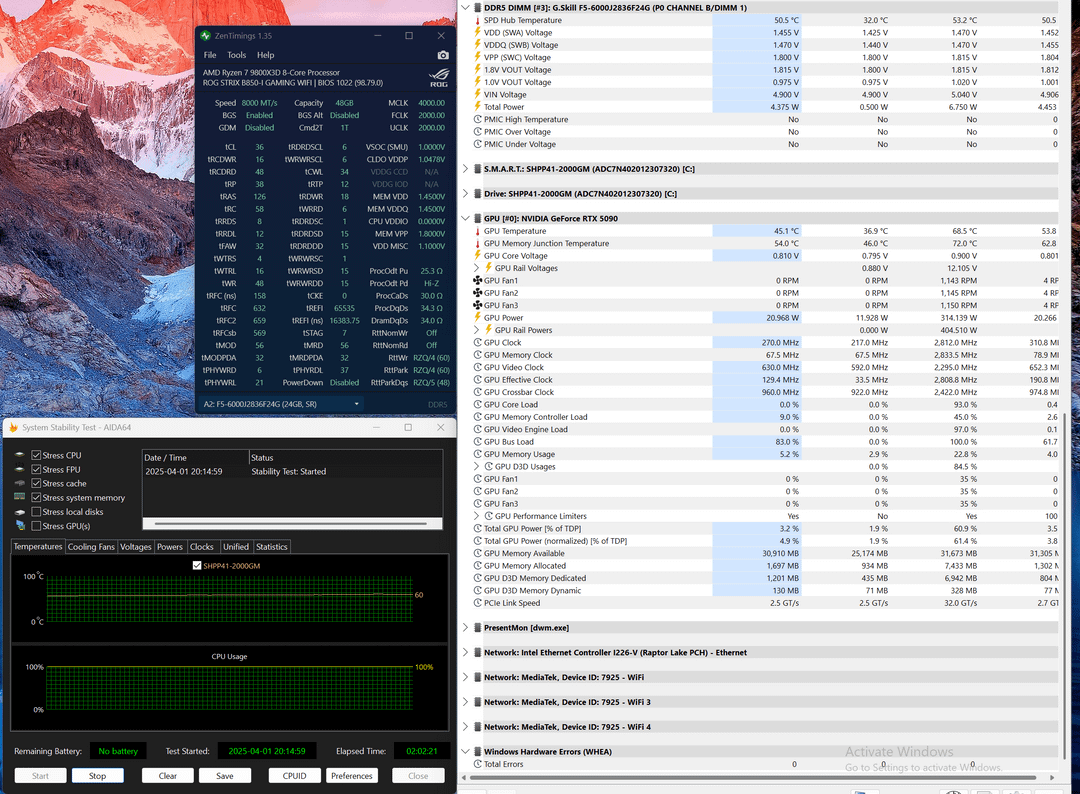Click clock icon beside GPU Clock row
Viewport: 1080px width, 794px height.
(477, 343)
